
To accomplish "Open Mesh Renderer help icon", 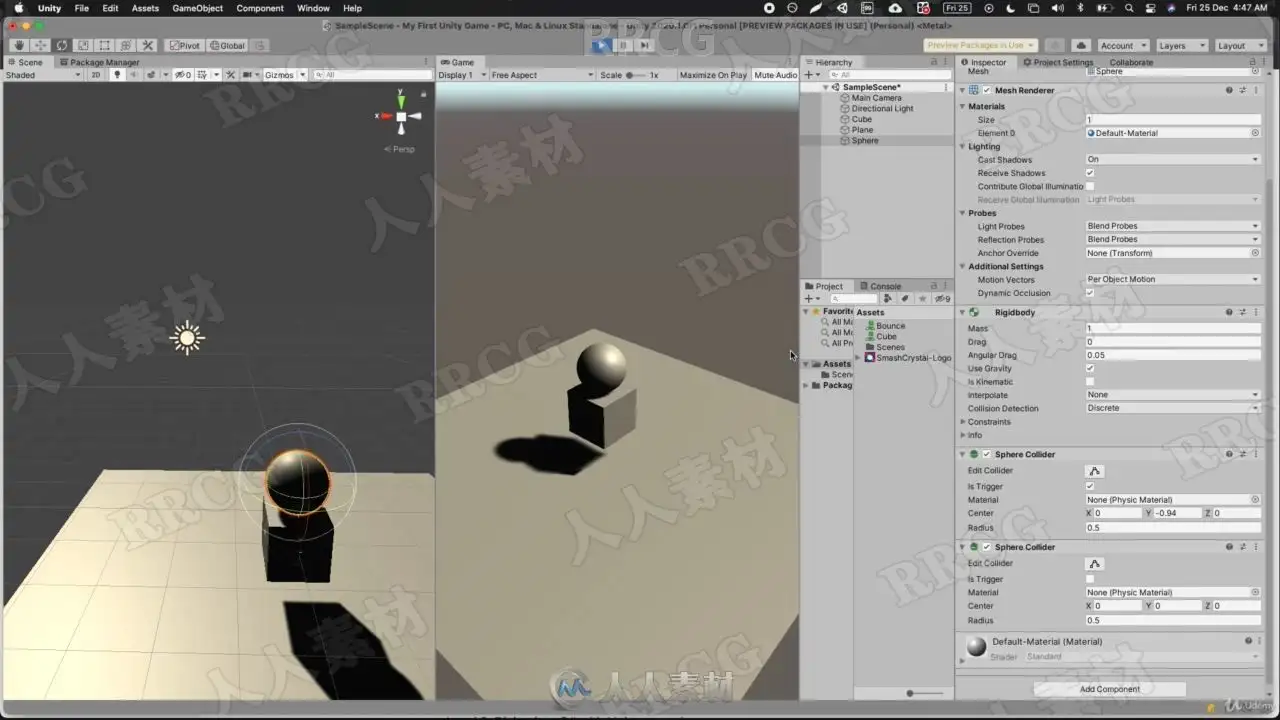I will [x=1229, y=90].
